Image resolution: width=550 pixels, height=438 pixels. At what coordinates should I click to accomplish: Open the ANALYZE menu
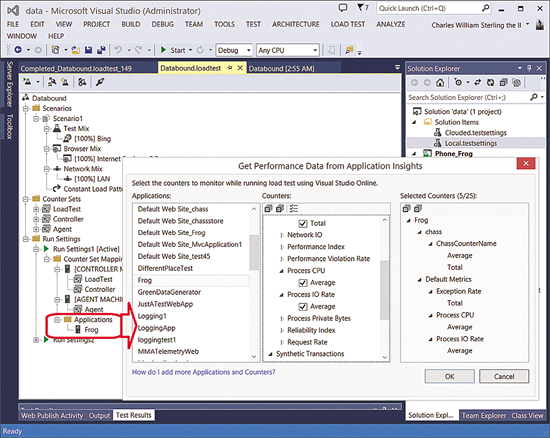(391, 24)
